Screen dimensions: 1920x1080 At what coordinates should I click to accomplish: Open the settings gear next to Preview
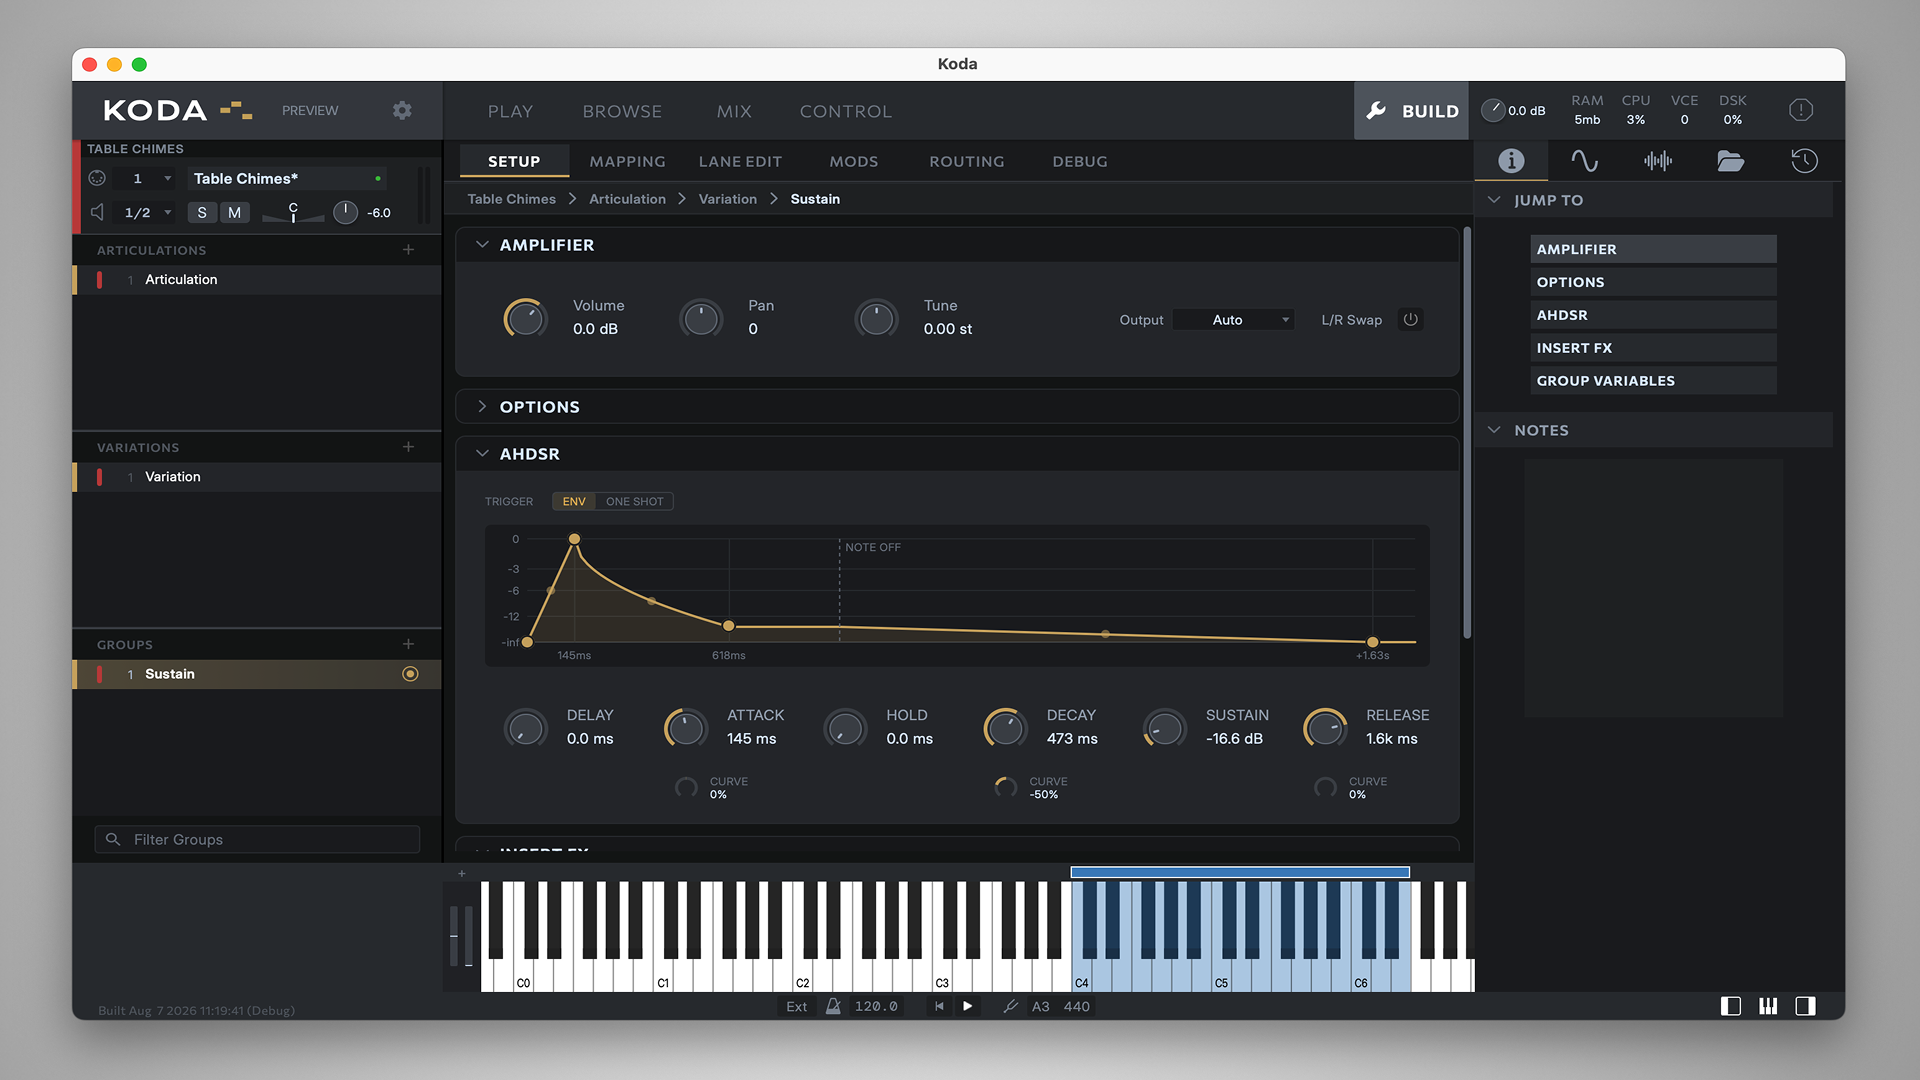click(x=402, y=111)
